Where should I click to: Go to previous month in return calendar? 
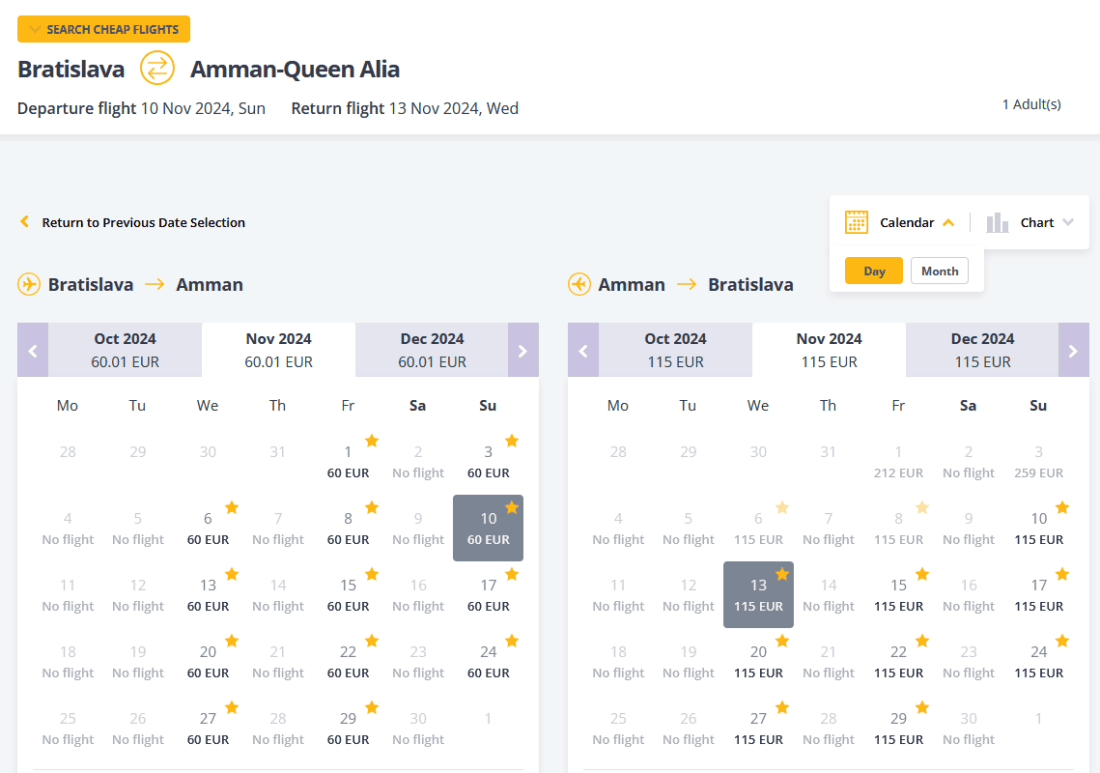pos(583,350)
